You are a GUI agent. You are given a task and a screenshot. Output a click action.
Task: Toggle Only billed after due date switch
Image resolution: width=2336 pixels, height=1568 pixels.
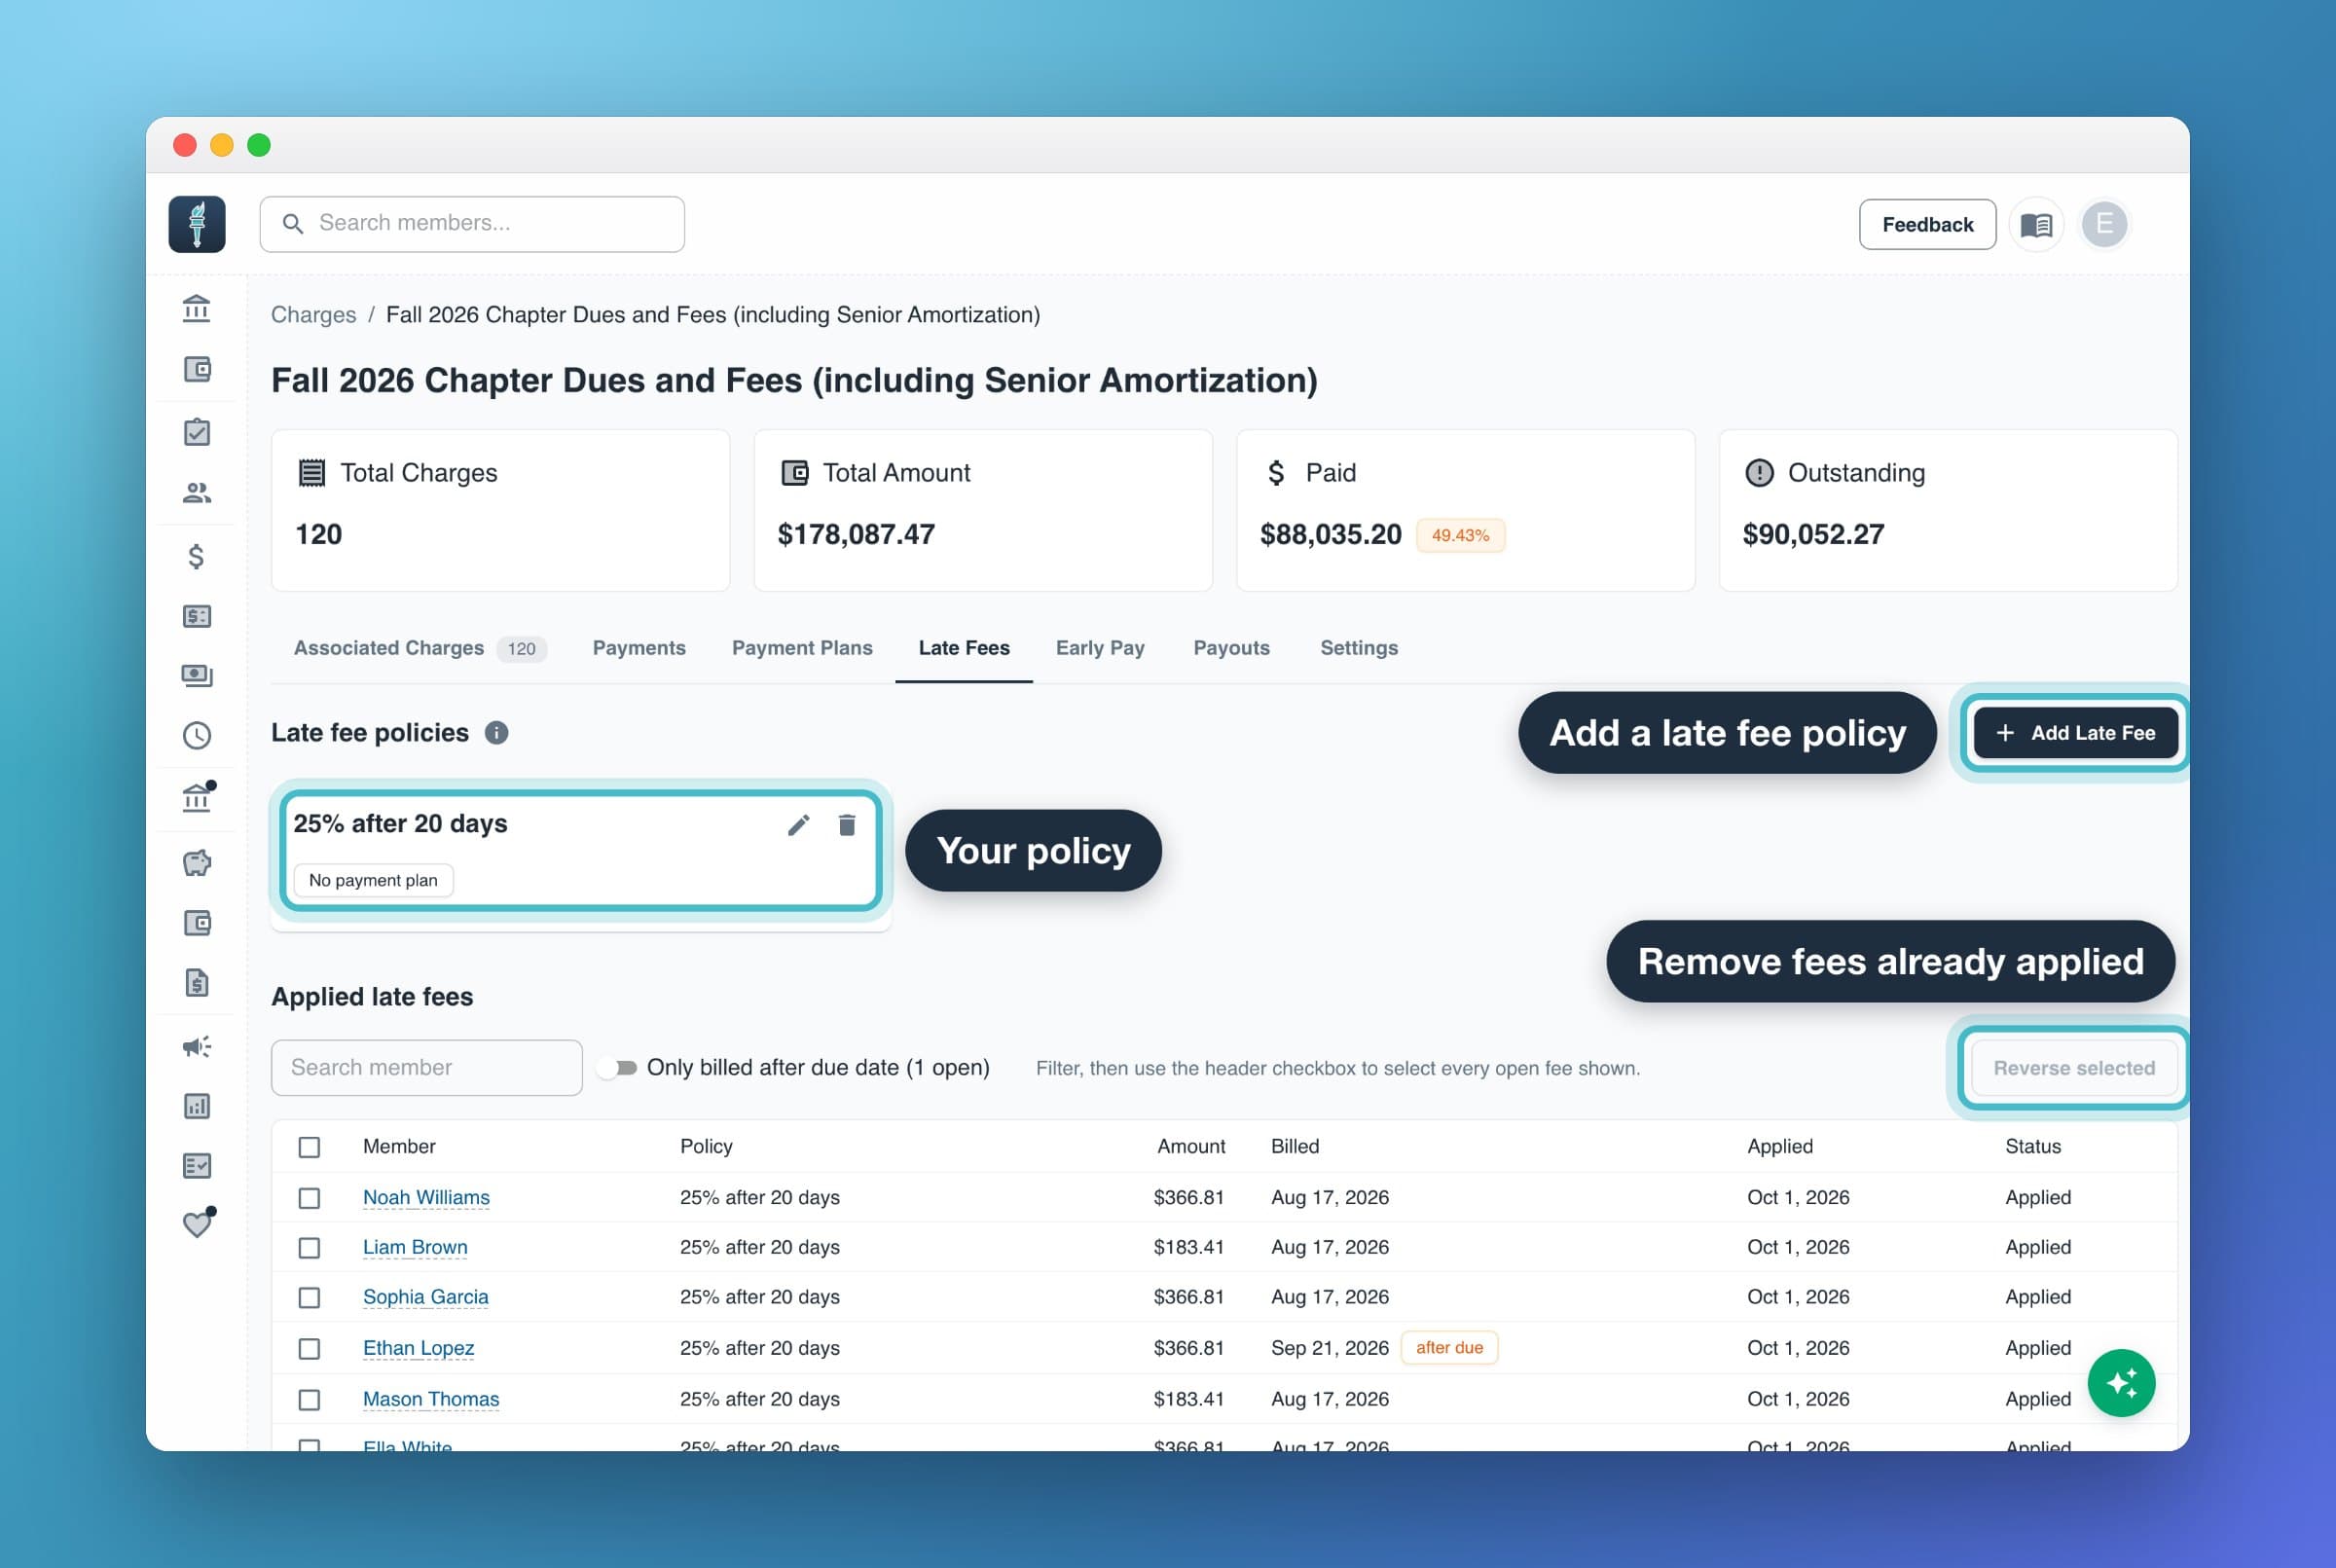(617, 1068)
